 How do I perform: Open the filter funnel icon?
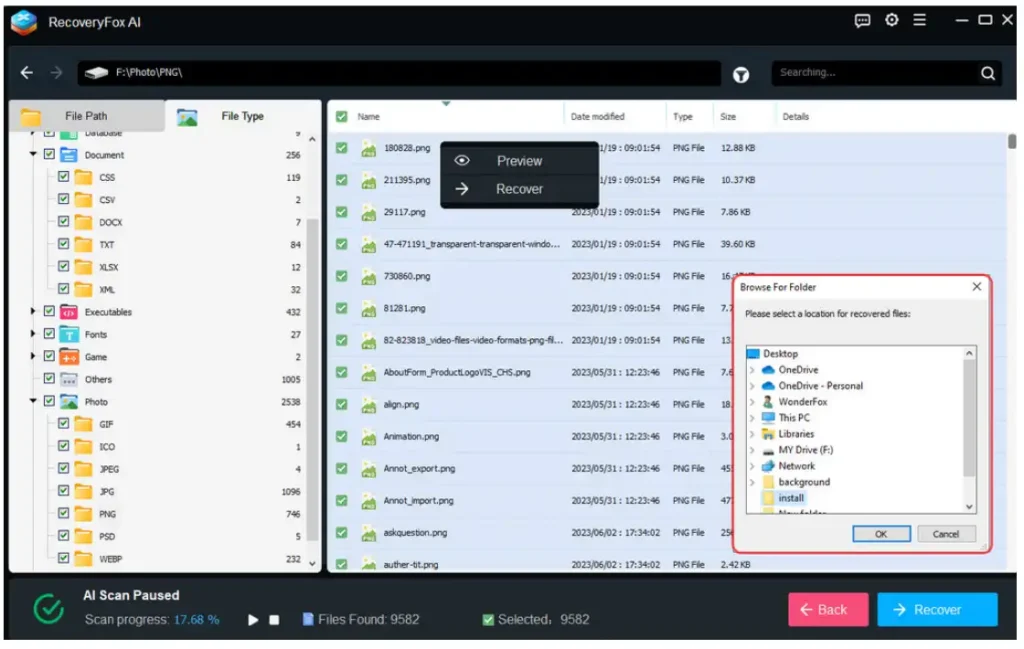[x=741, y=75]
